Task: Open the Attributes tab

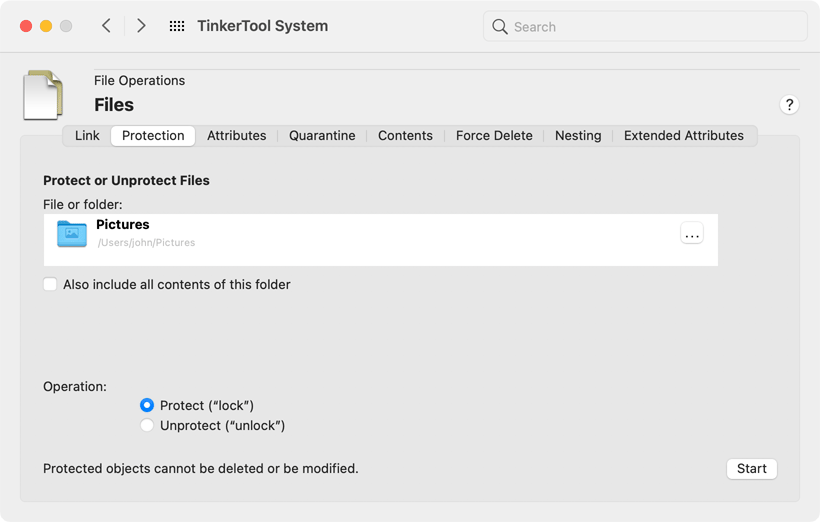Action: pos(236,135)
